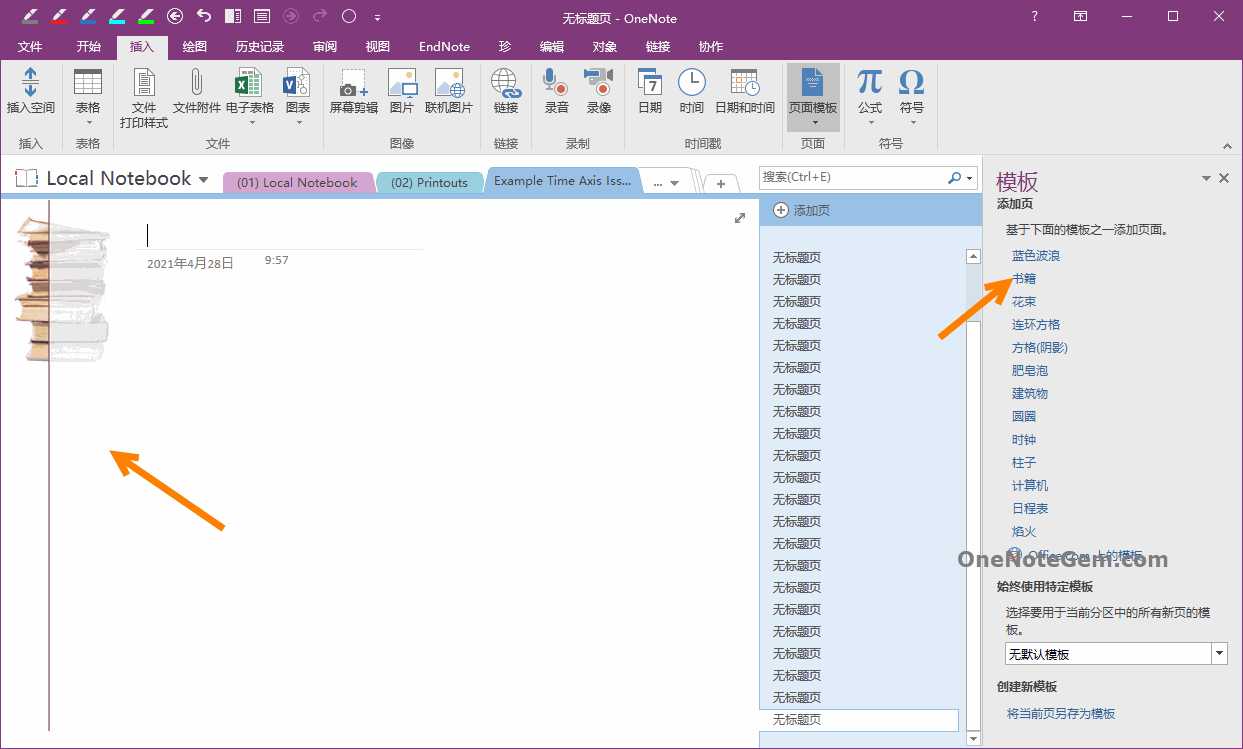
Task: Open the Local Notebook notebook dropdown
Action: point(204,180)
